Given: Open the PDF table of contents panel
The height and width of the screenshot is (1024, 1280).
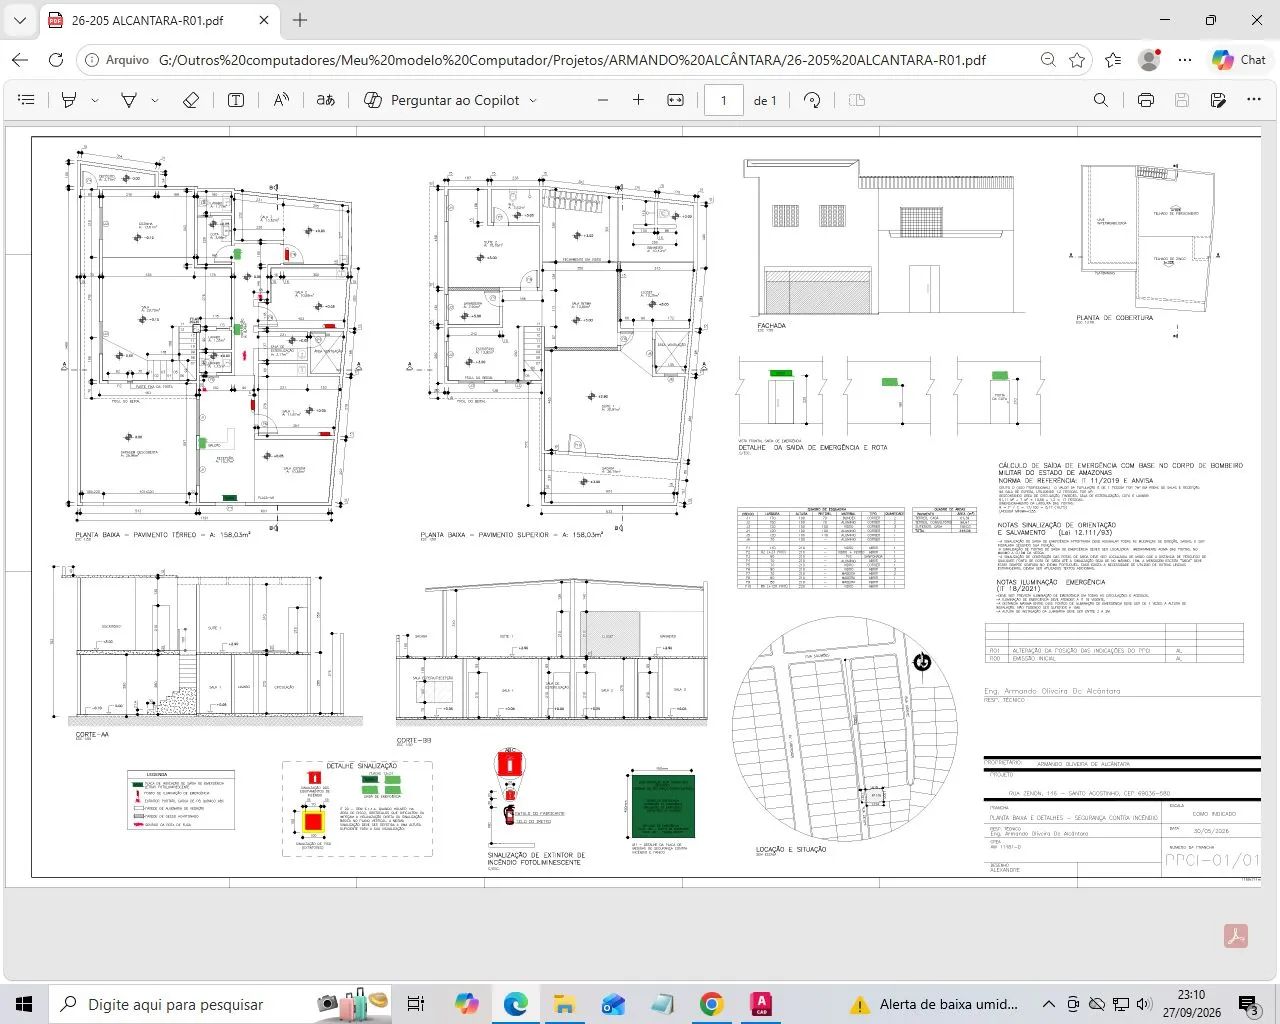Looking at the screenshot, I should [27, 100].
